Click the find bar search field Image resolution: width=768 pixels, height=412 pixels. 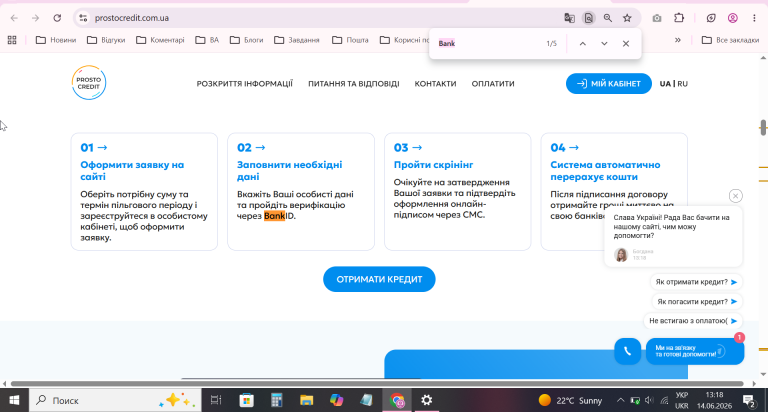(x=487, y=44)
